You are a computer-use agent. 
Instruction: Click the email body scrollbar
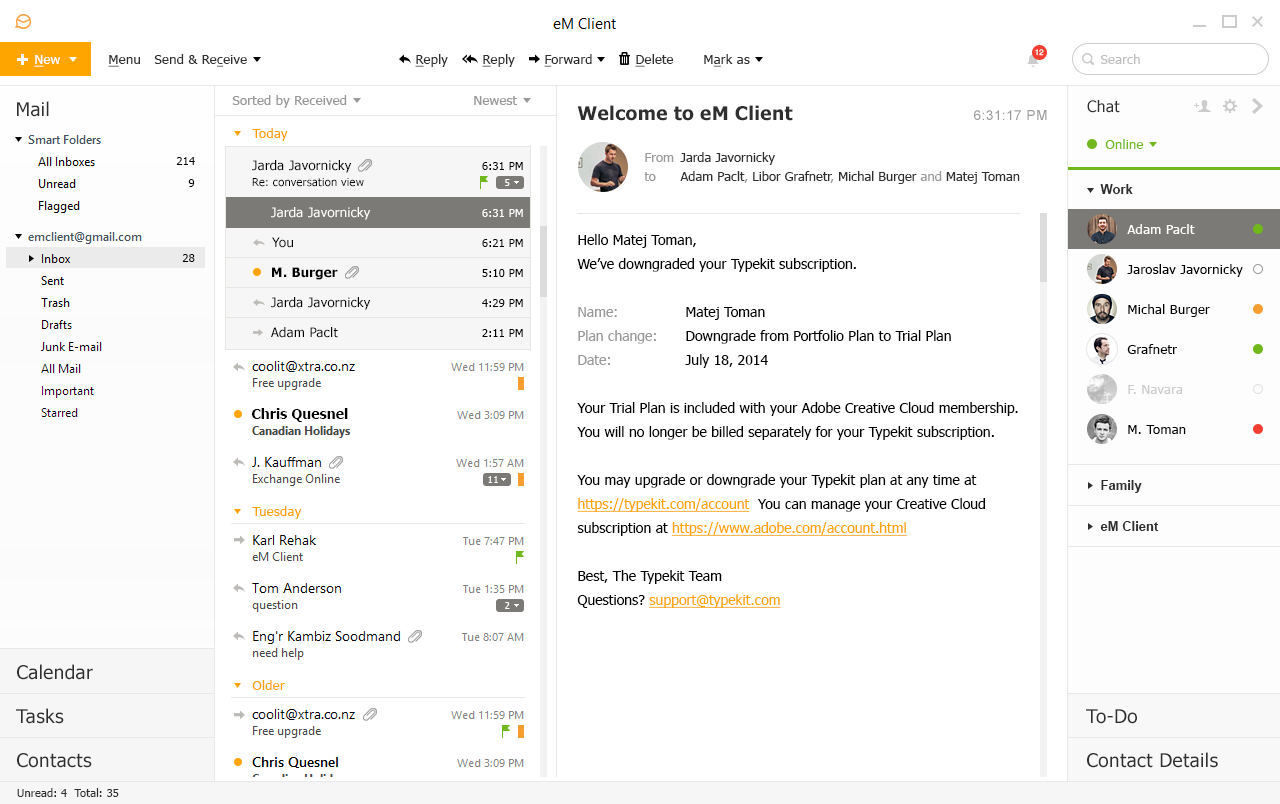coord(1043,247)
